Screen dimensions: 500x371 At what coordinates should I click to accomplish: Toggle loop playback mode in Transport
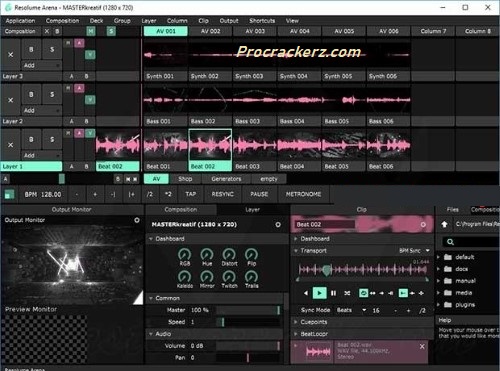(x=363, y=293)
